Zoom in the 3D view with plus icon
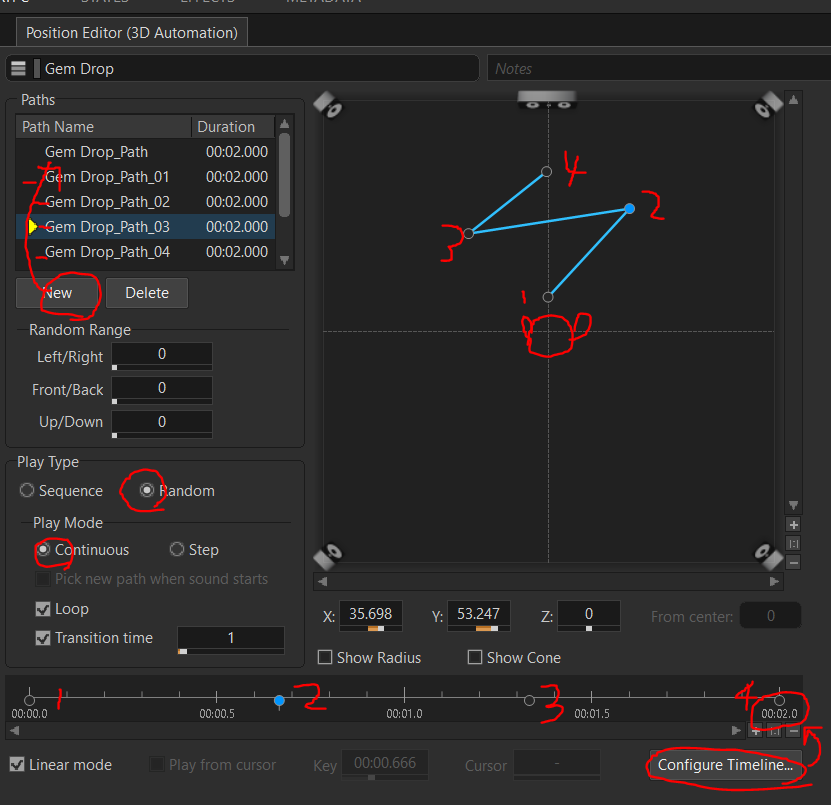Image resolution: width=831 pixels, height=805 pixels. 793,525
